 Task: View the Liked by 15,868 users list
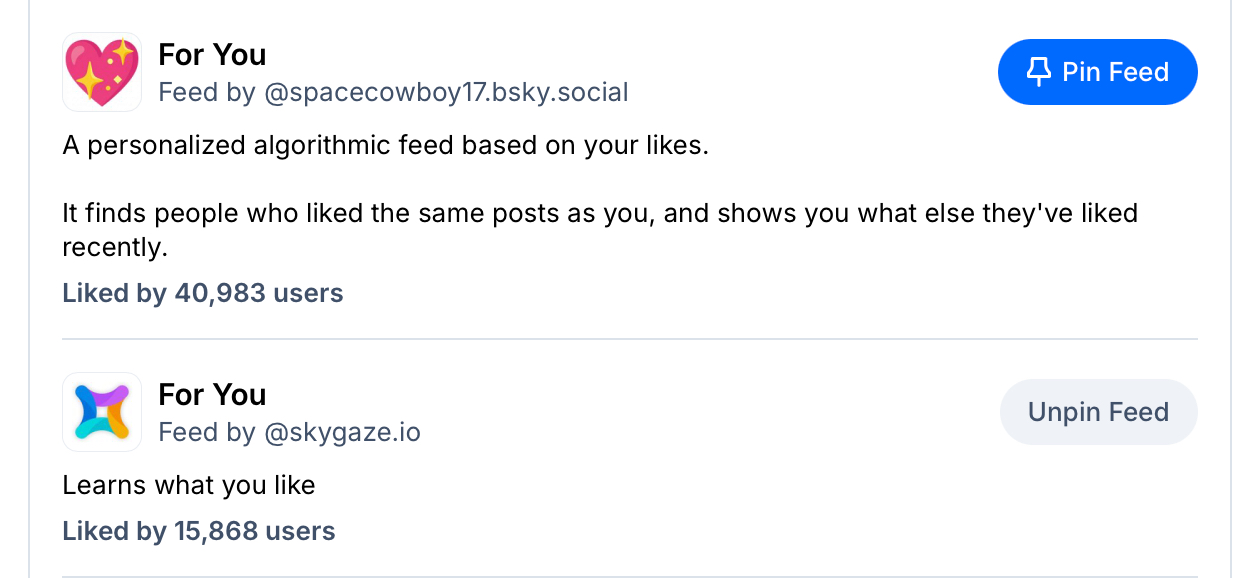point(199,531)
